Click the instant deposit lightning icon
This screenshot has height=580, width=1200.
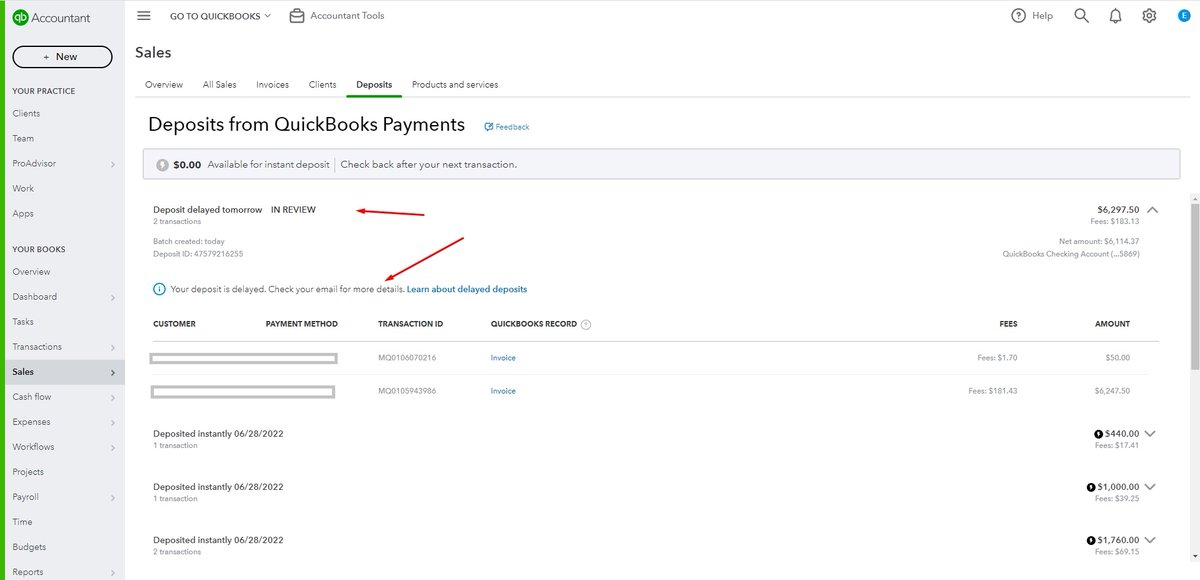tap(162, 165)
